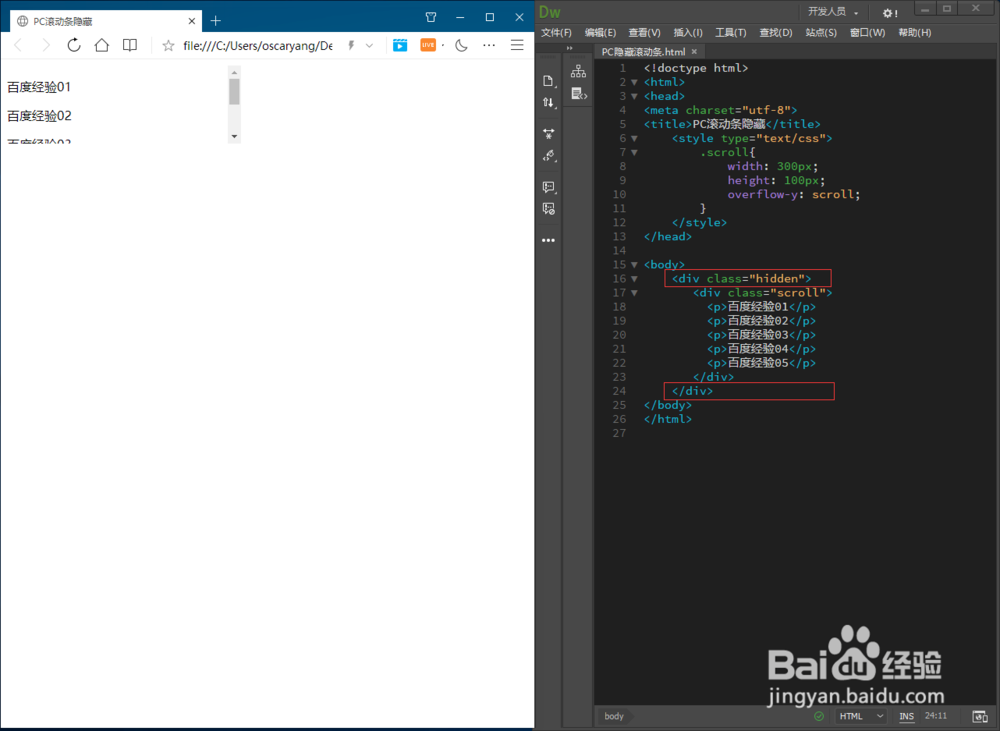Open the 站点(S) menu
Image resolution: width=1000 pixels, height=731 pixels.
coord(821,33)
